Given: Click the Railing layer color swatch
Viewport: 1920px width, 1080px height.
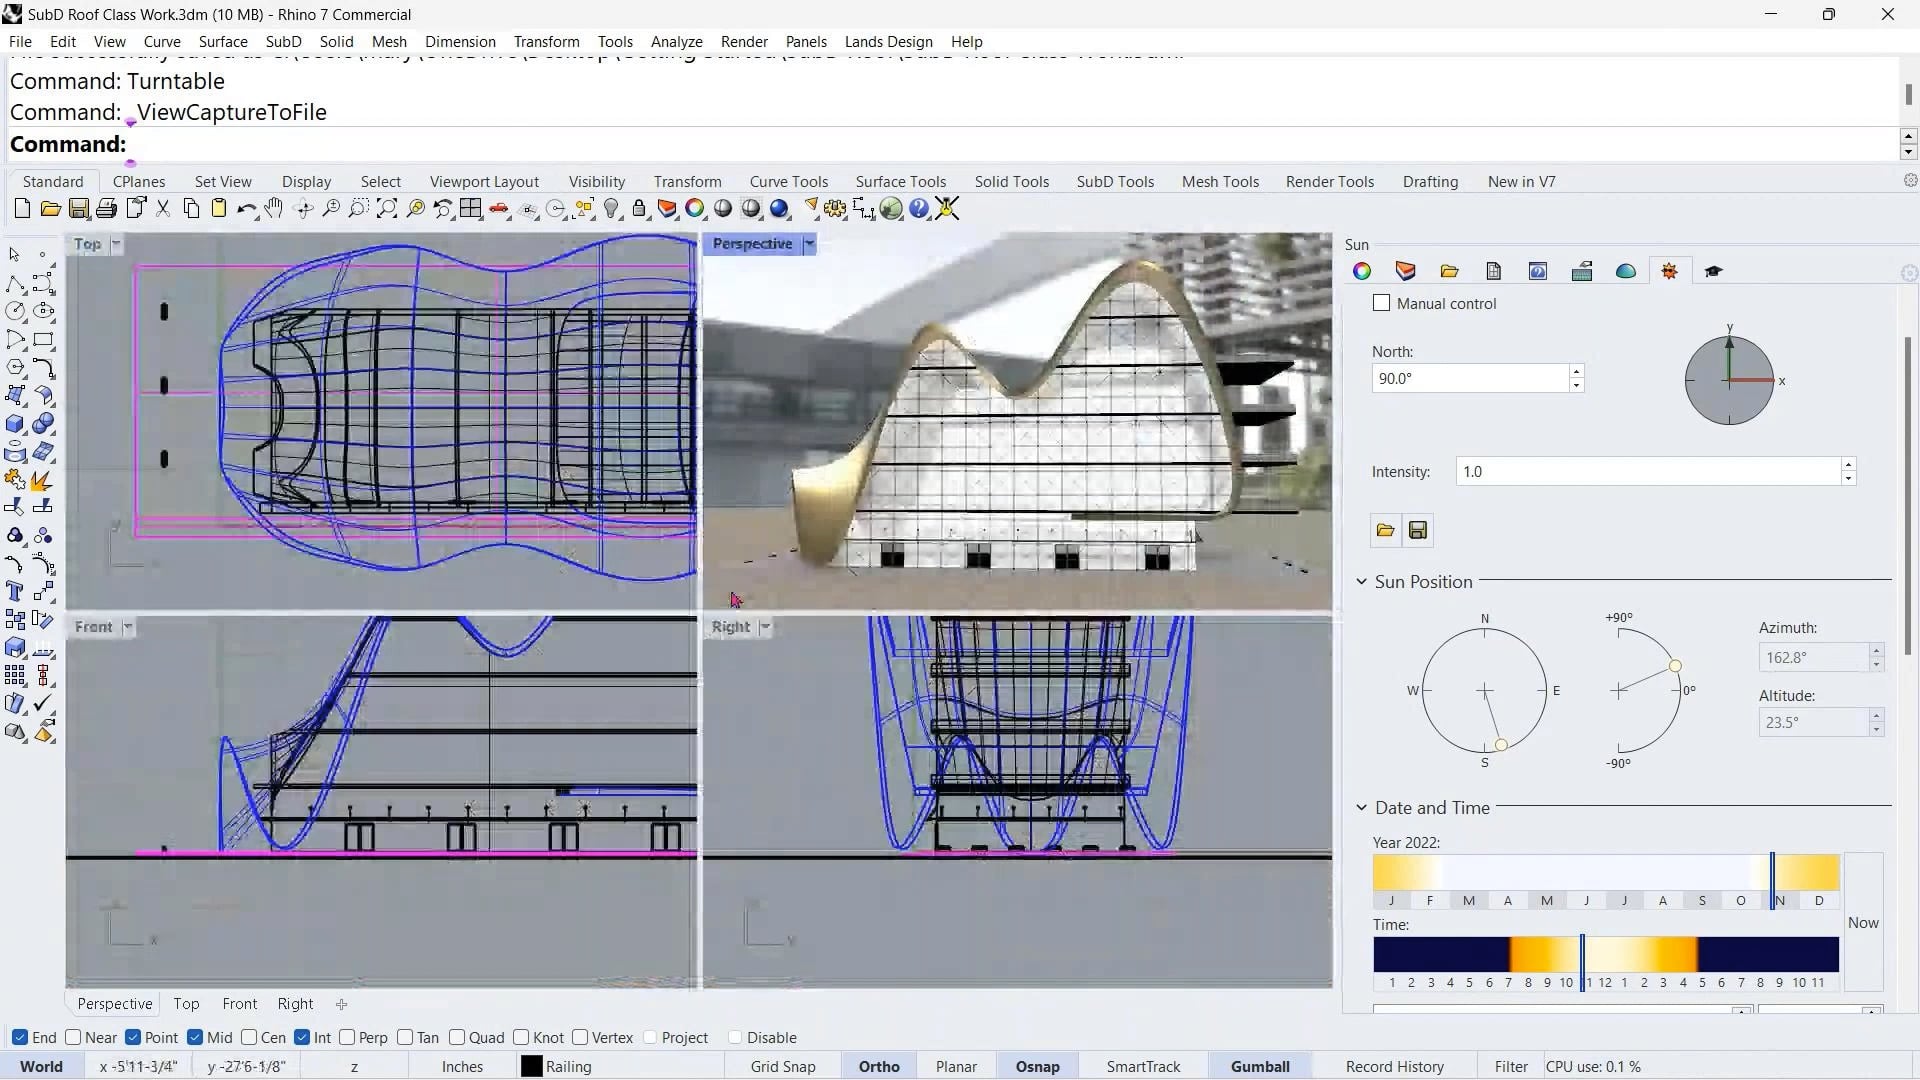Looking at the screenshot, I should tap(532, 1067).
